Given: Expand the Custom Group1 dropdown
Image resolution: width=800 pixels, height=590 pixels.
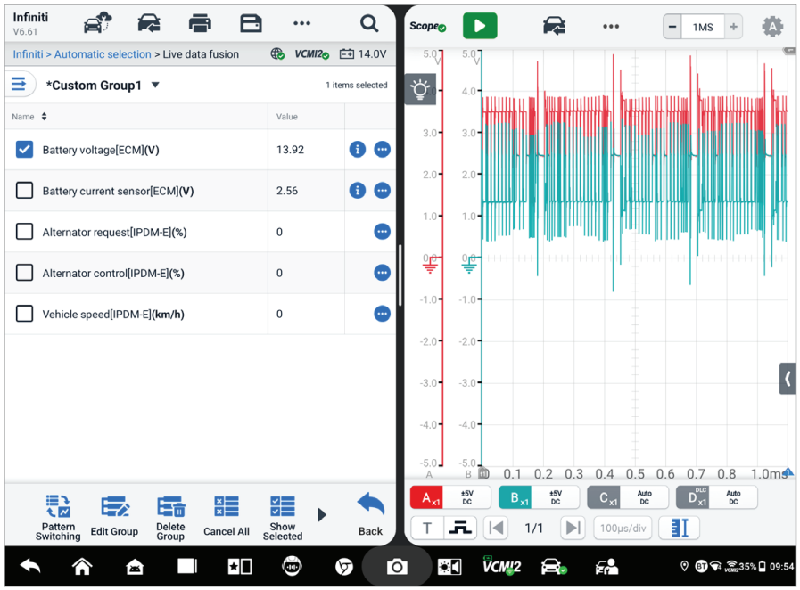Looking at the screenshot, I should pyautogui.click(x=155, y=85).
